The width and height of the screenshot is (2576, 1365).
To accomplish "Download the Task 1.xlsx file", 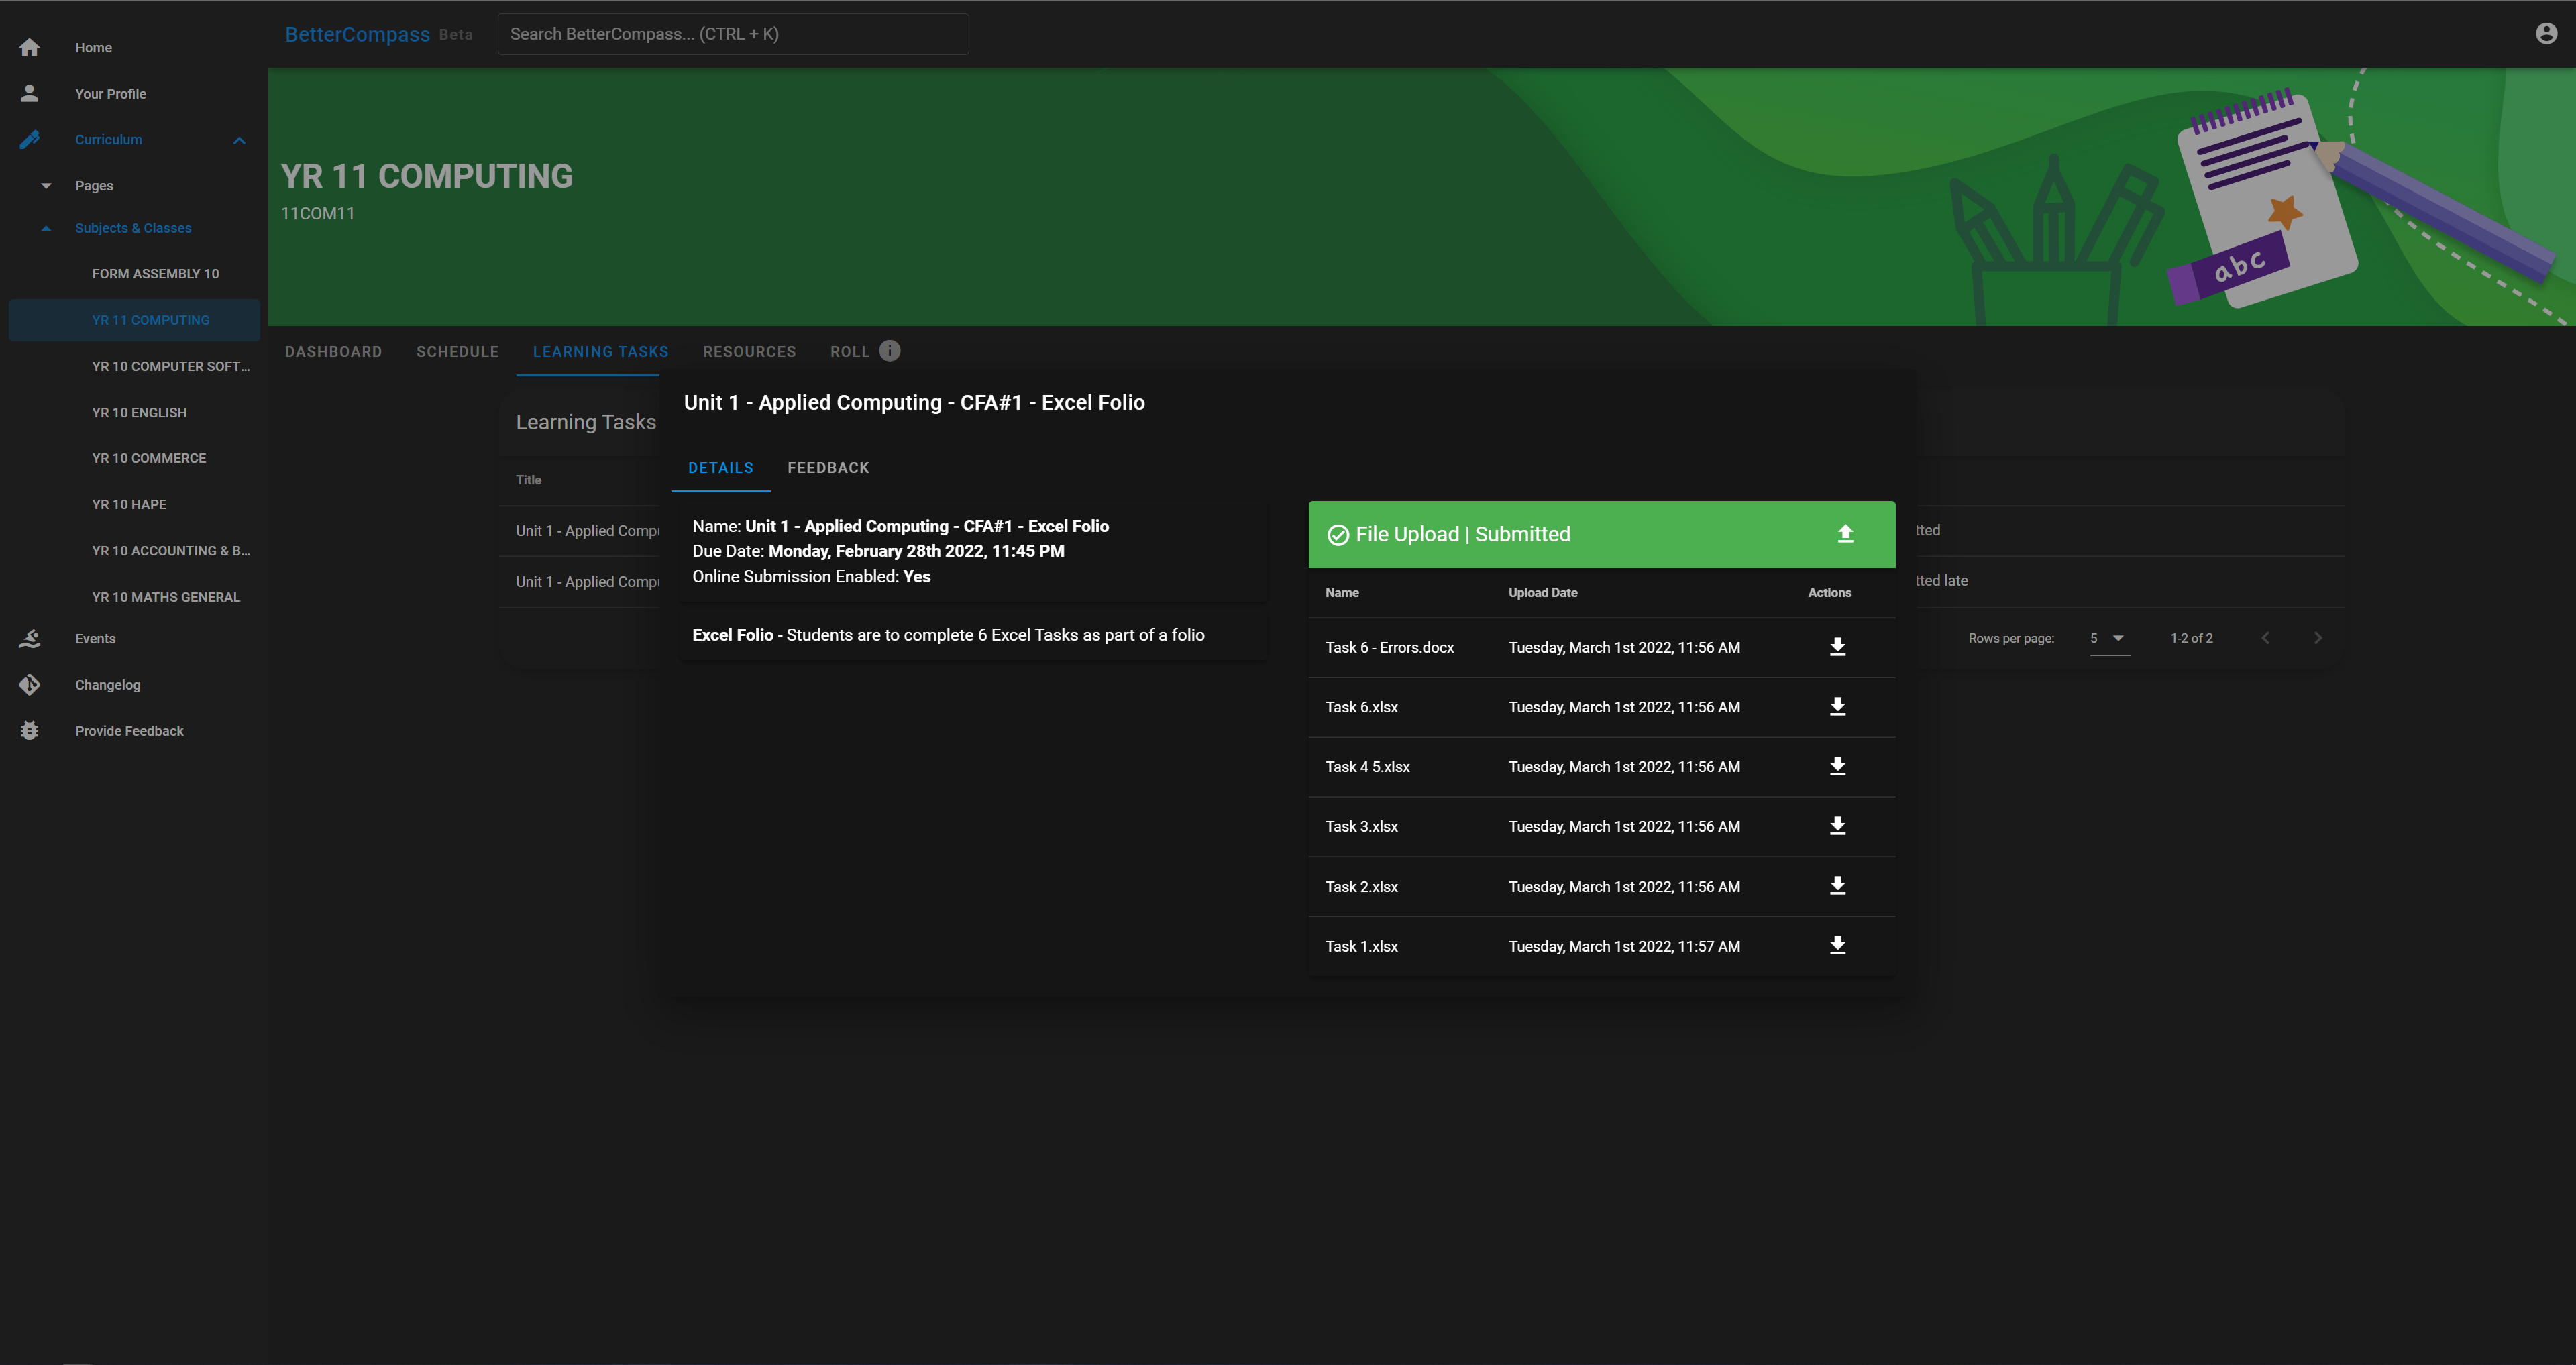I will tap(1837, 946).
